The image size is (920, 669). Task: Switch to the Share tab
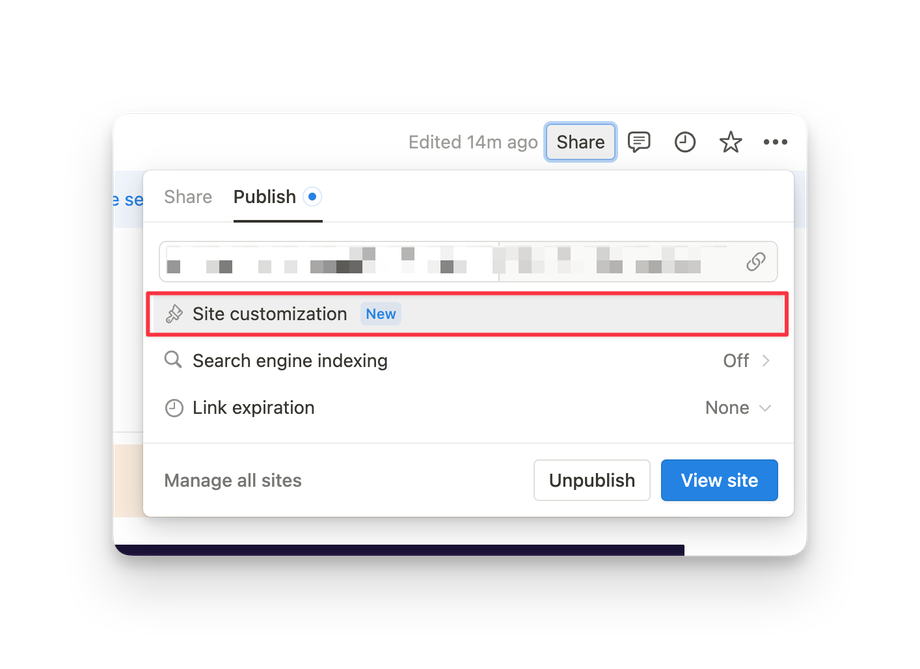click(188, 197)
